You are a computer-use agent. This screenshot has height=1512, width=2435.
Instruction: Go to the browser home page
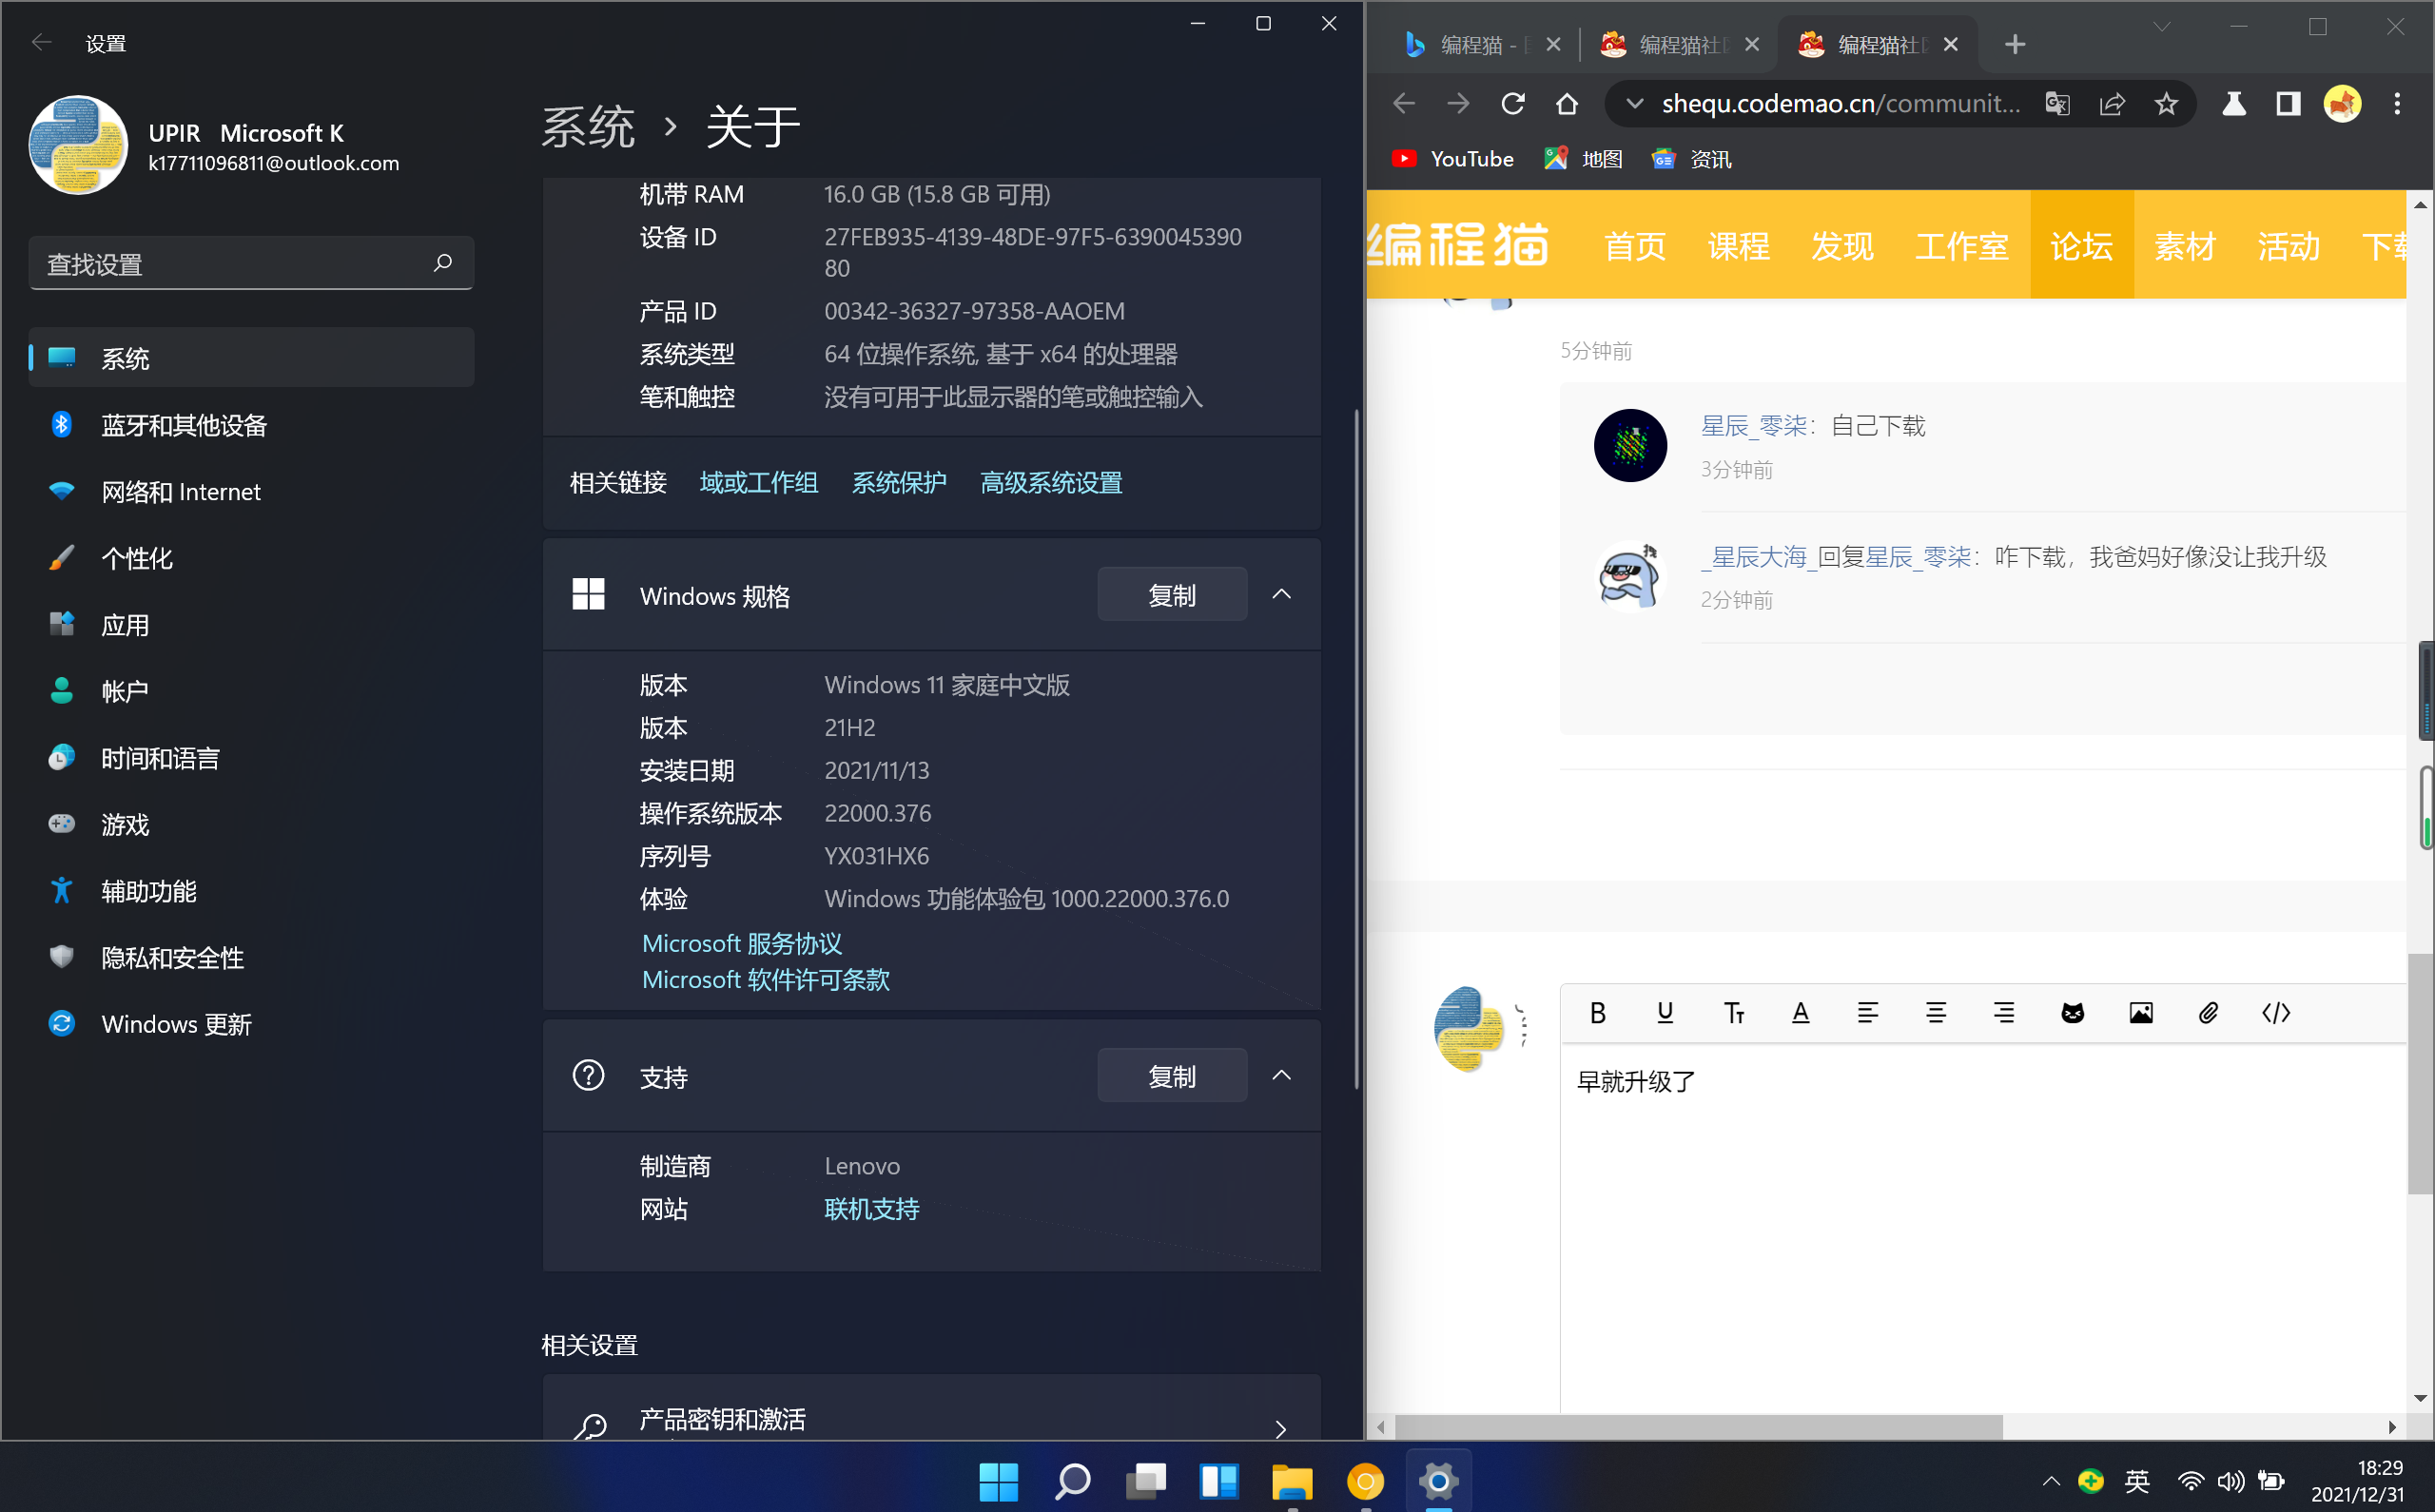pyautogui.click(x=1567, y=103)
